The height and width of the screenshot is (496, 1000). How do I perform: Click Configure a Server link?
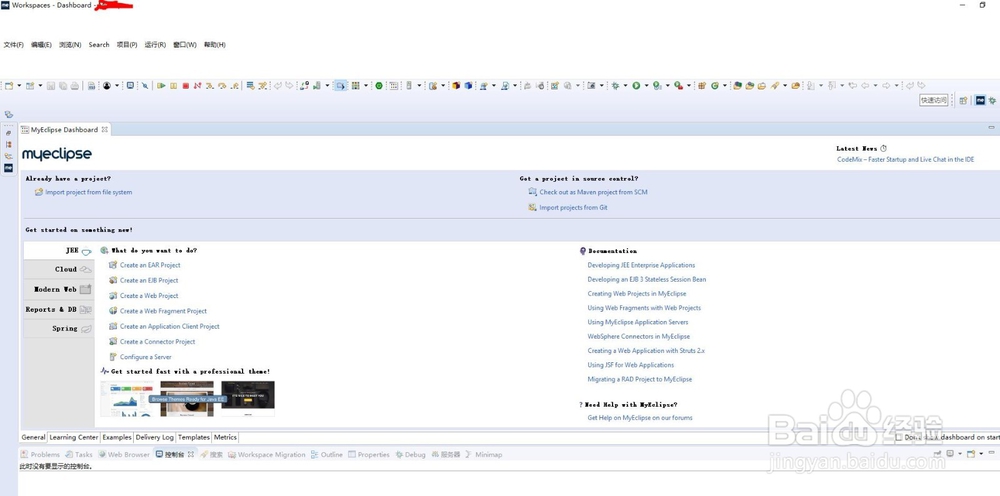(x=145, y=357)
